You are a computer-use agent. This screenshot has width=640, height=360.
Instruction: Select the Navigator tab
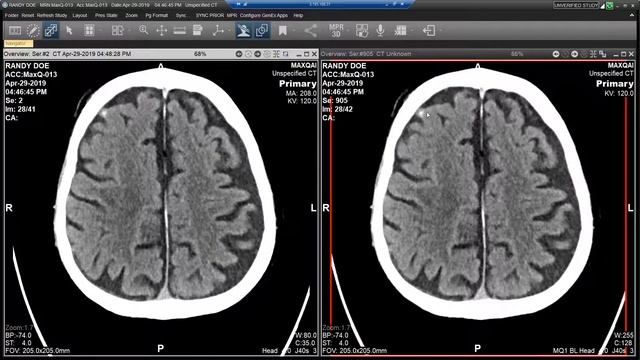click(x=18, y=43)
